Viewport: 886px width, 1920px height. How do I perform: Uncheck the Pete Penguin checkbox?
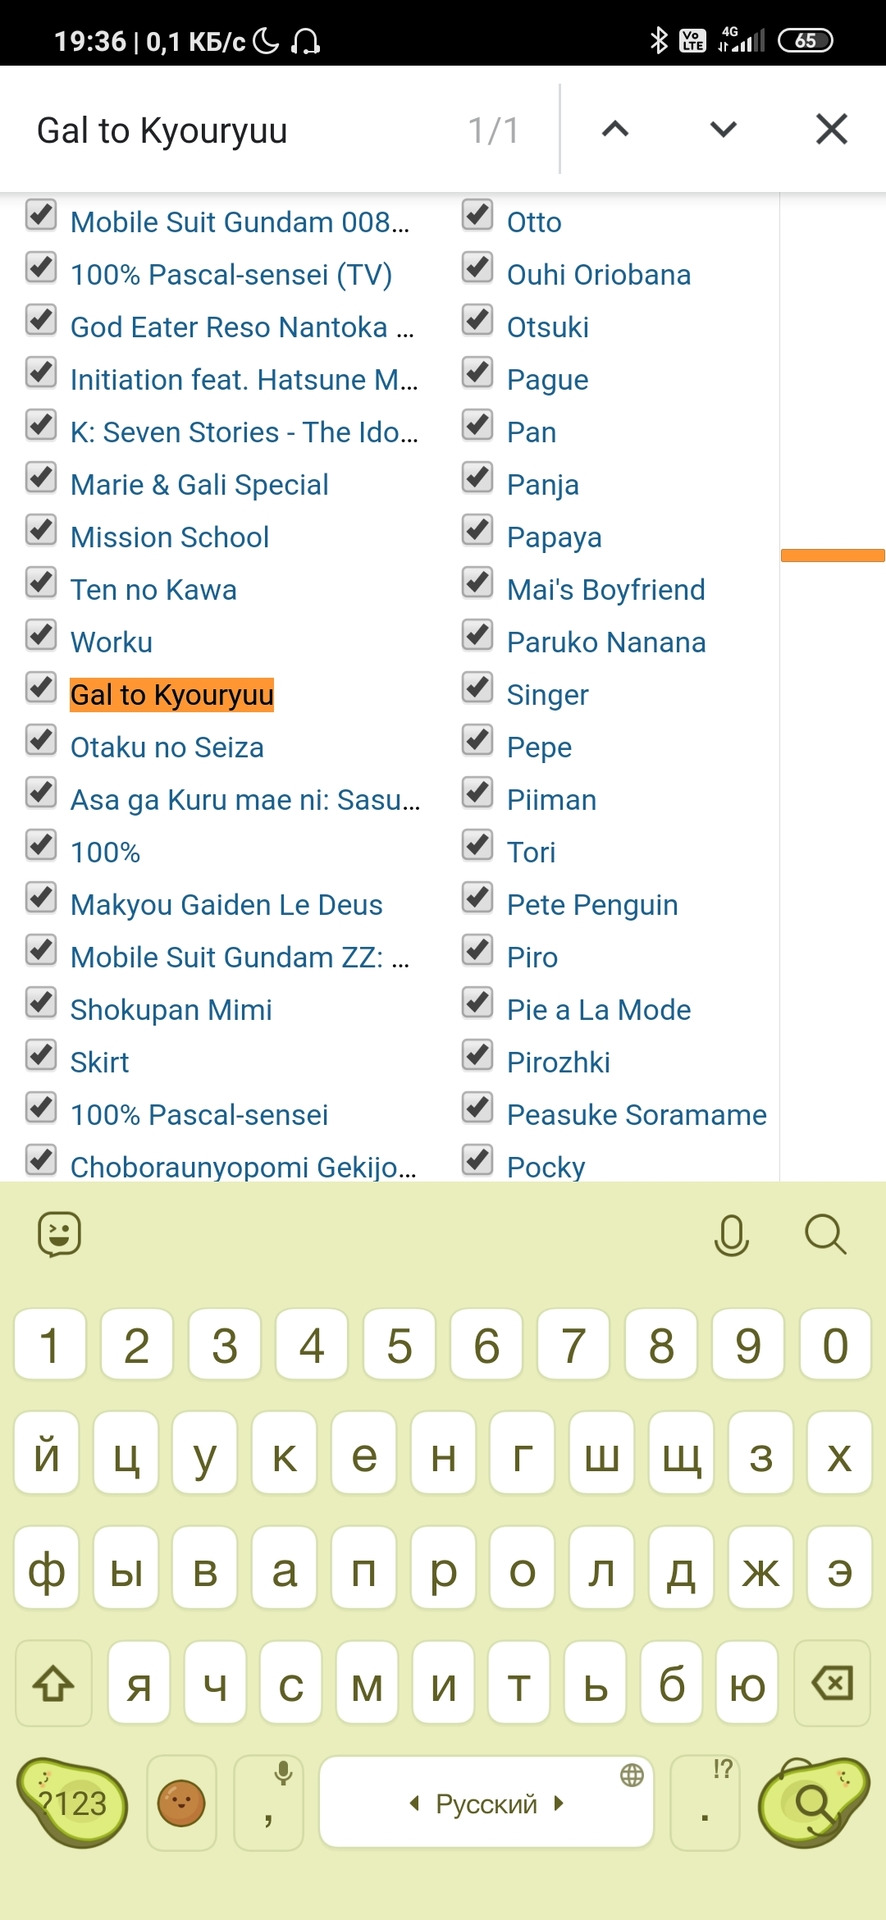tap(478, 898)
